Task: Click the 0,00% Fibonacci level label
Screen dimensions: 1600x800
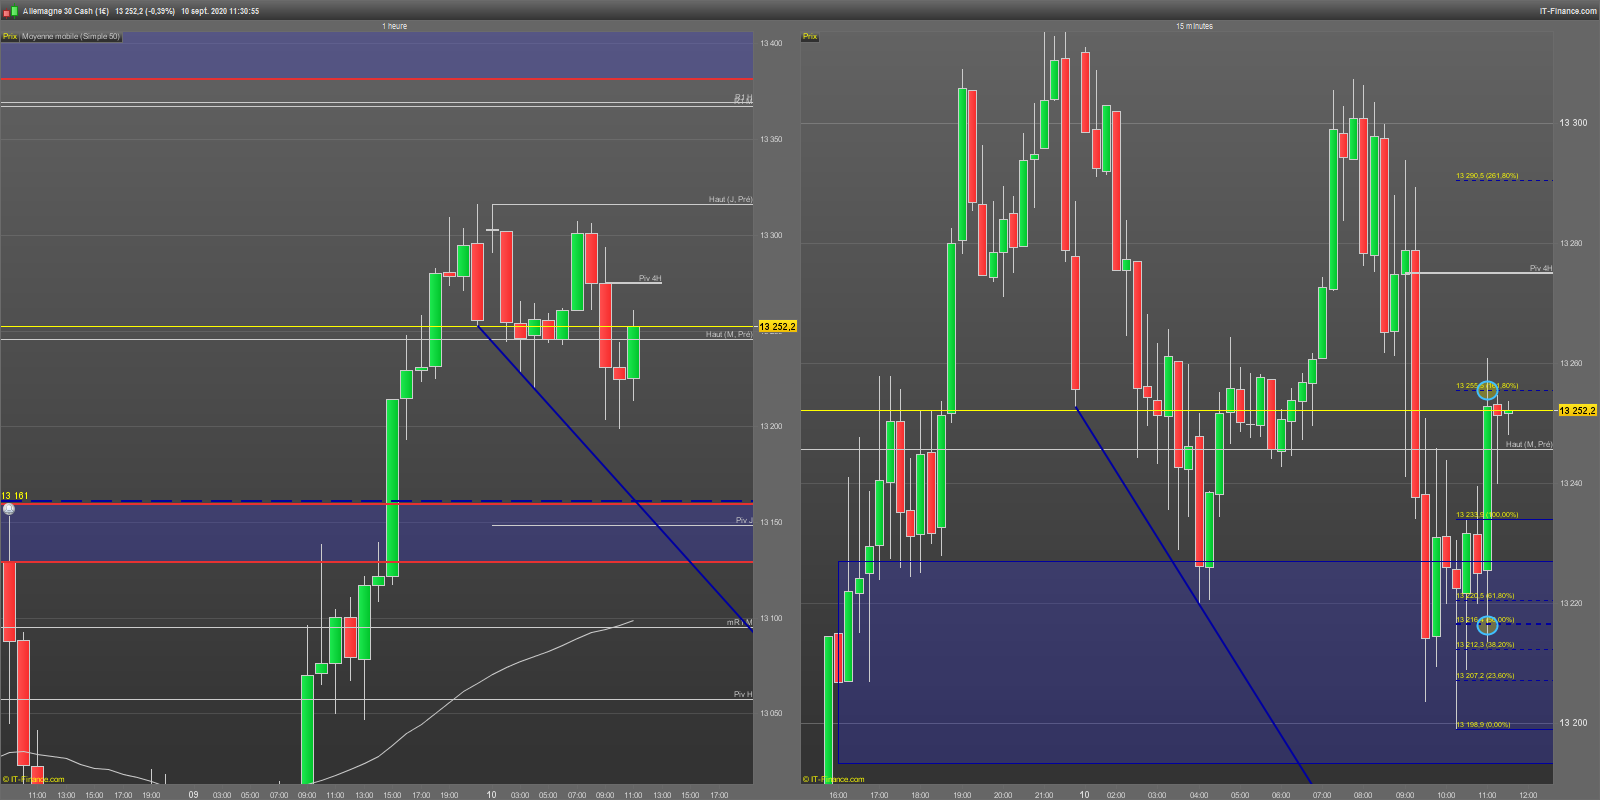Action: coord(1483,725)
